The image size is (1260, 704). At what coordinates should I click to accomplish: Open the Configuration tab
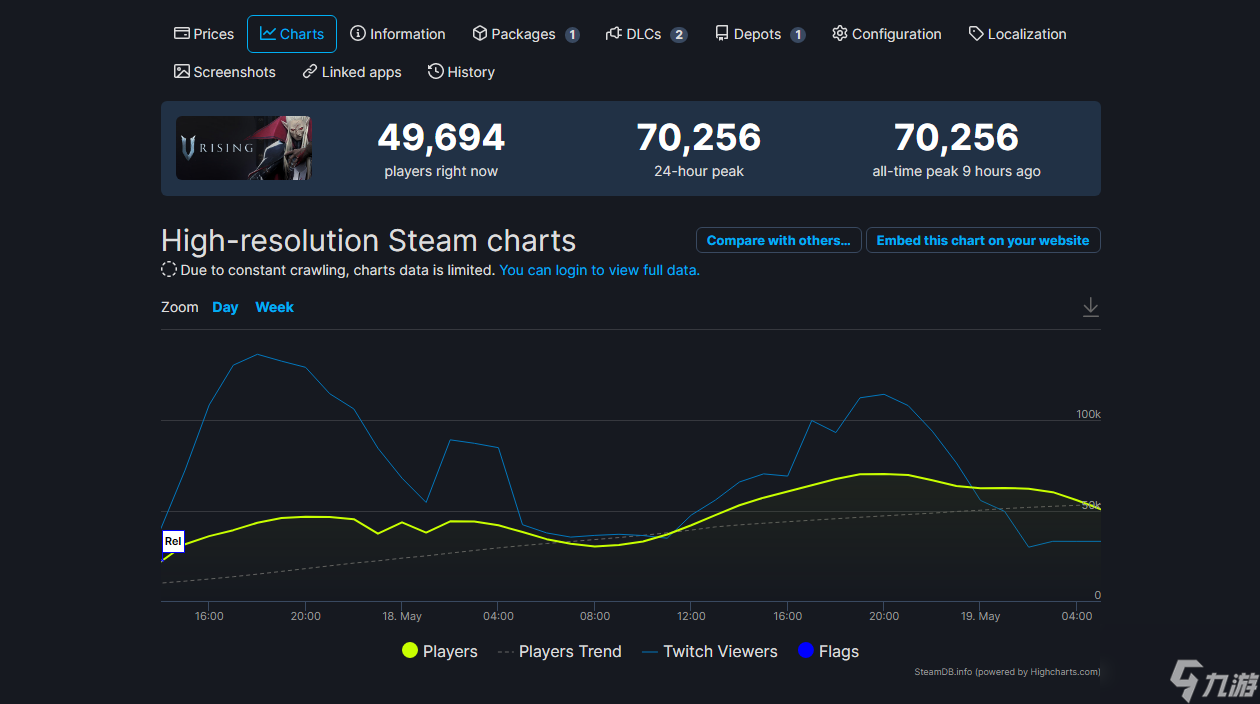(x=887, y=34)
